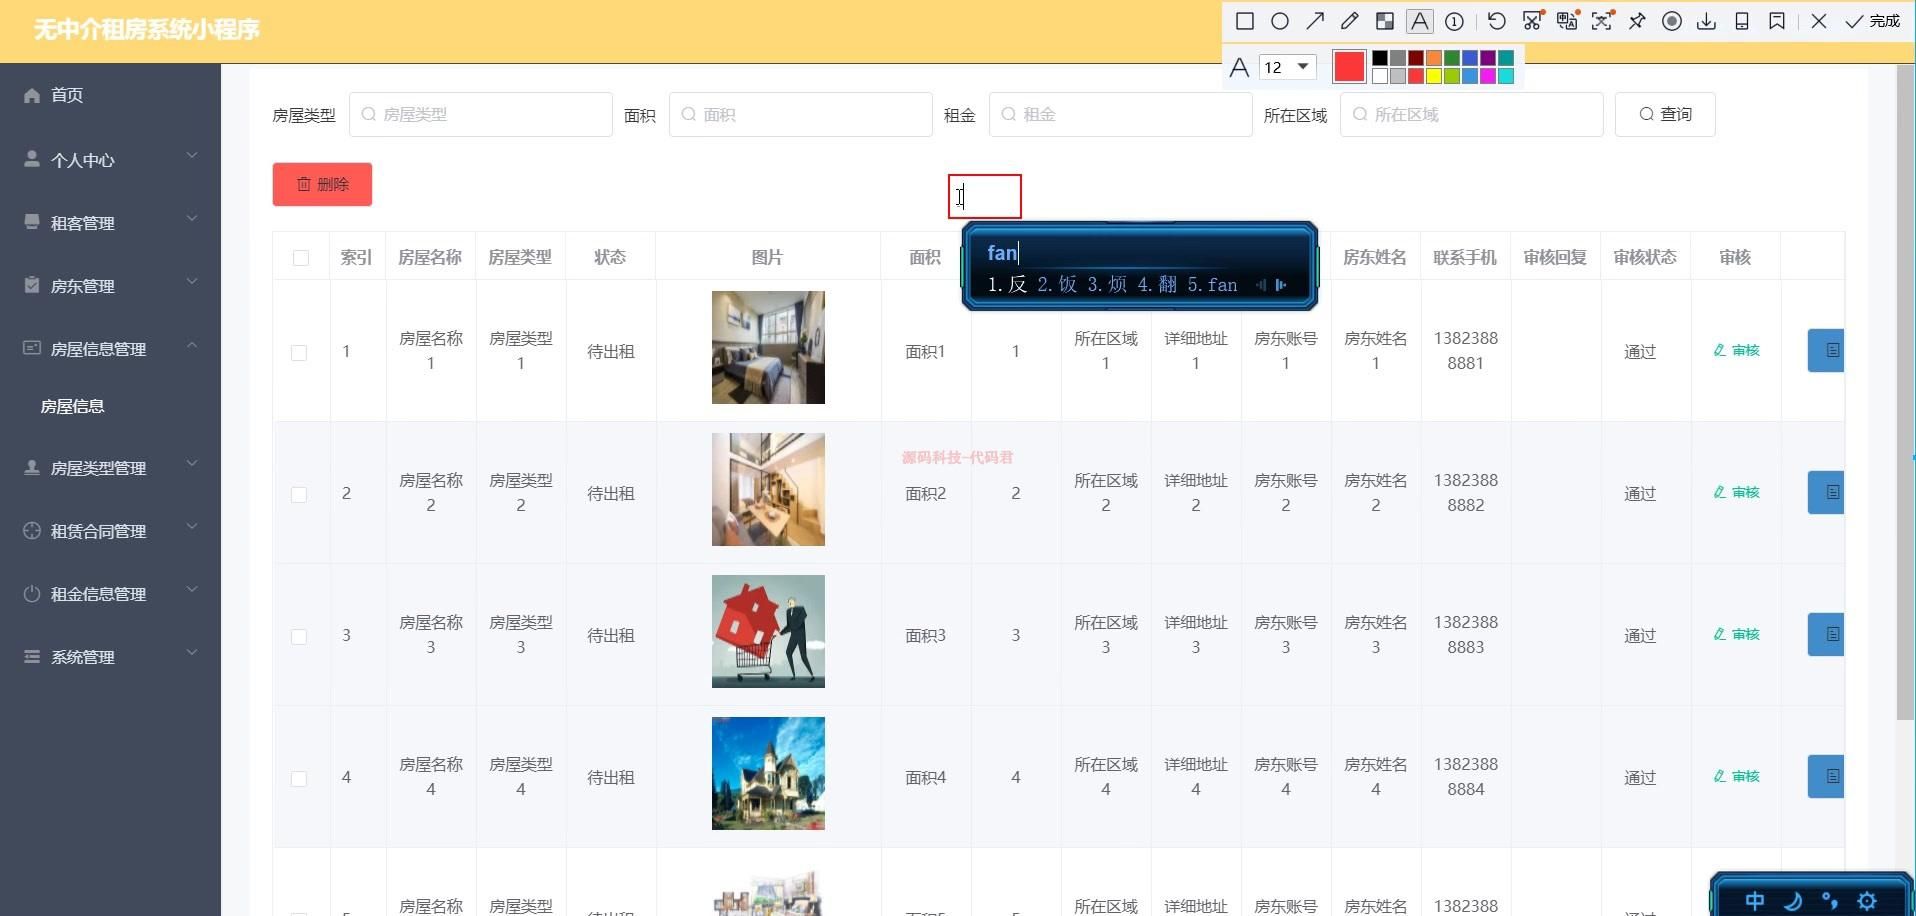
Task: Focus the 租金 search field
Action: point(1121,114)
